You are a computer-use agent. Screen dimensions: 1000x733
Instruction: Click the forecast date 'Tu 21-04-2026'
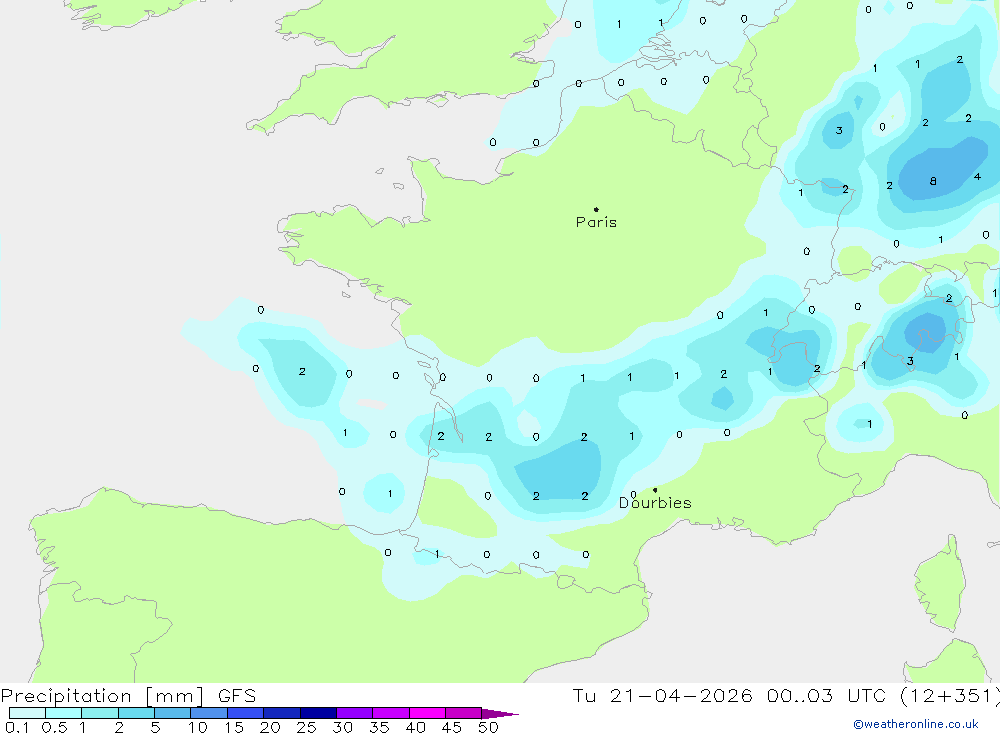(x=662, y=696)
